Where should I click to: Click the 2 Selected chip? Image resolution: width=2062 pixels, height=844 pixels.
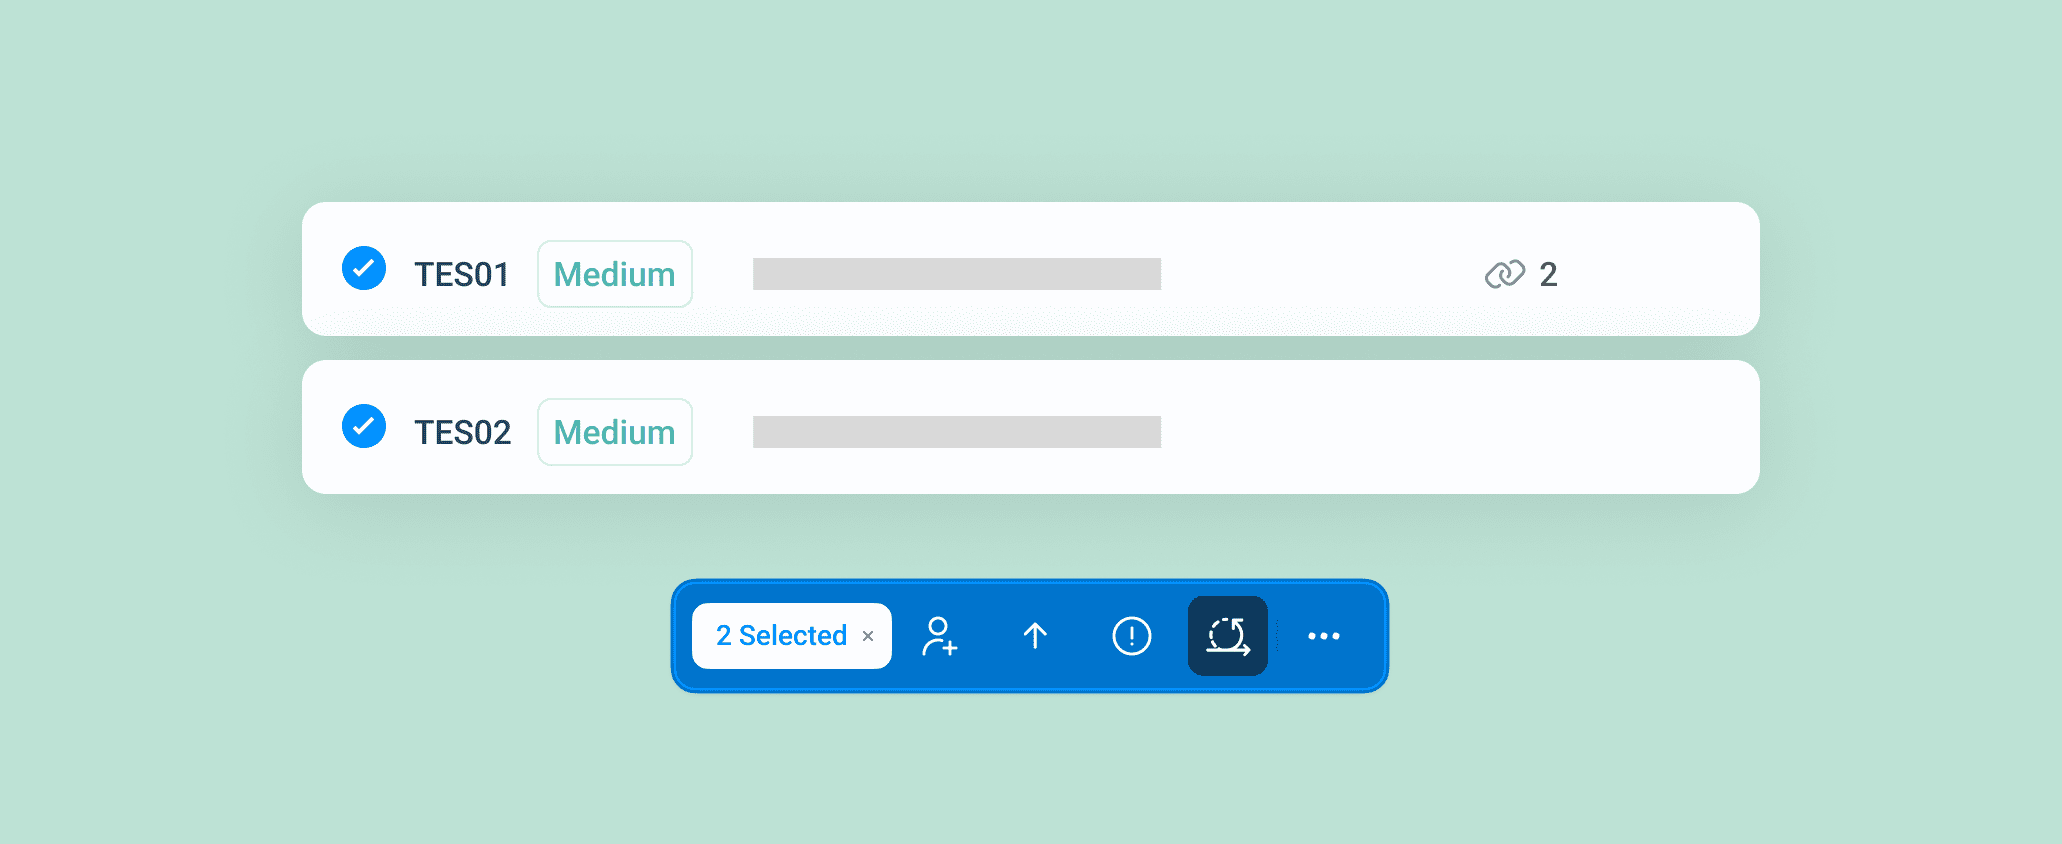coord(781,636)
